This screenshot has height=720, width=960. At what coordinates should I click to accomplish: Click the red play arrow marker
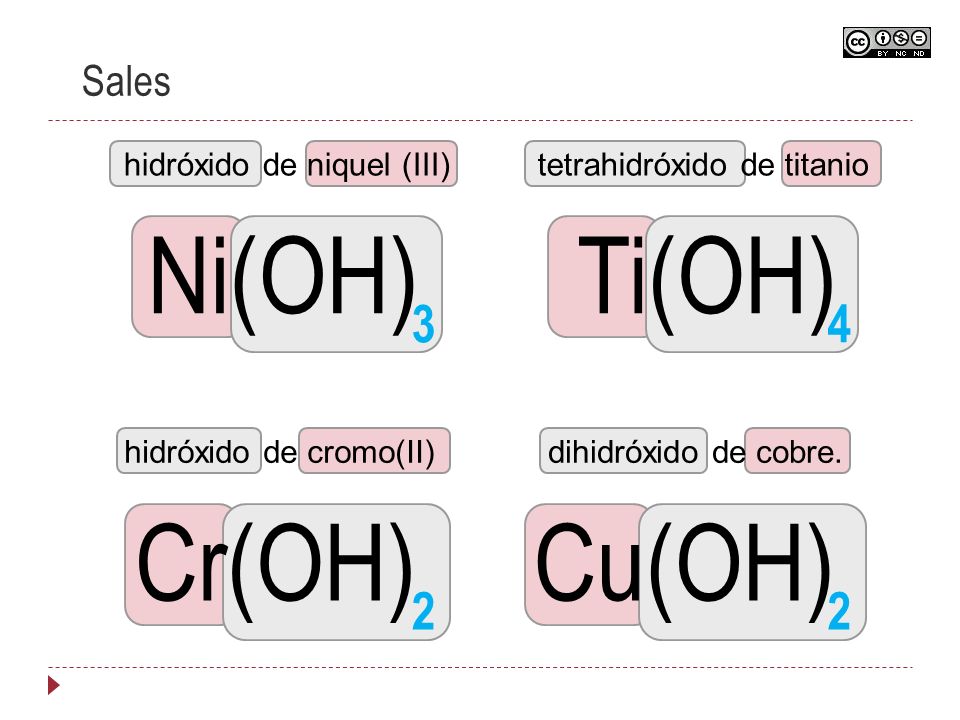coord(54,685)
